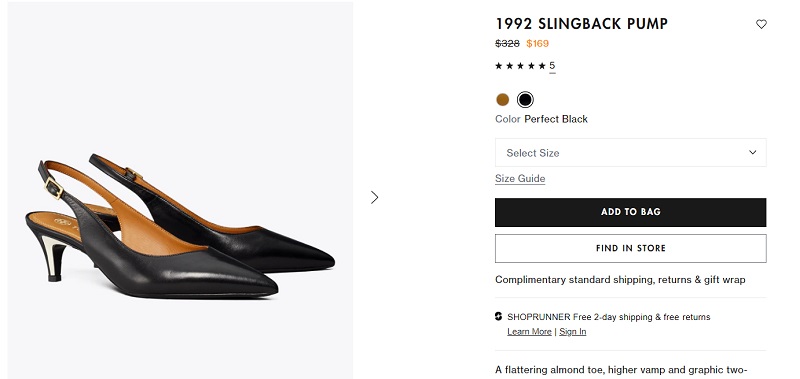
Task: Click the Find in Store button
Action: [x=630, y=248]
